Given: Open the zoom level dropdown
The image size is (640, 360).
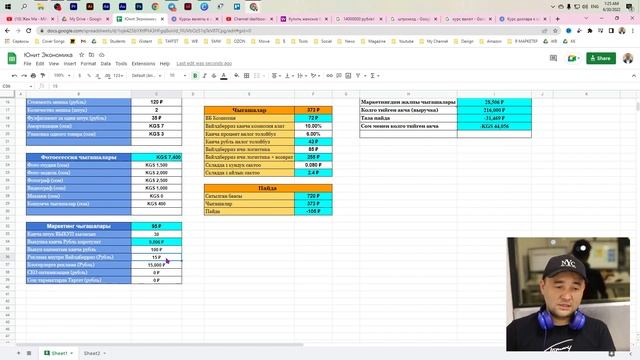Looking at the screenshot, I should click(62, 76).
